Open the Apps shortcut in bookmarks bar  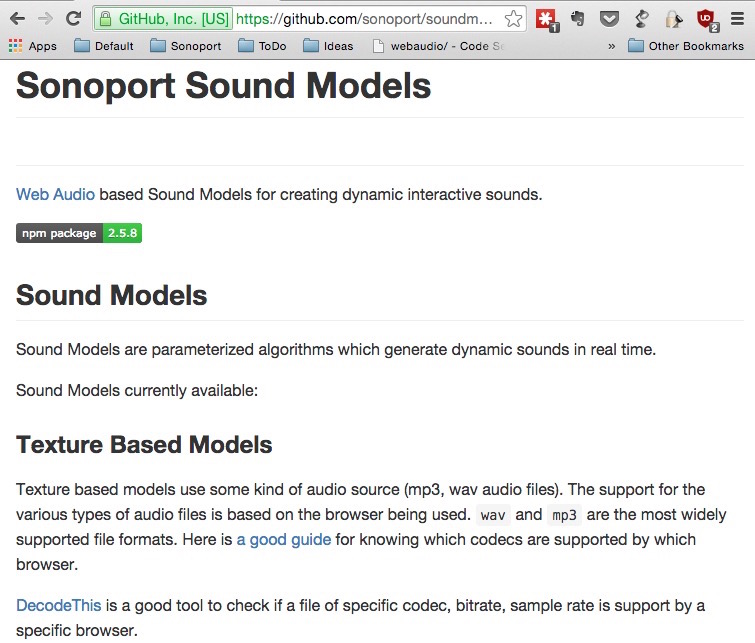pos(33,46)
